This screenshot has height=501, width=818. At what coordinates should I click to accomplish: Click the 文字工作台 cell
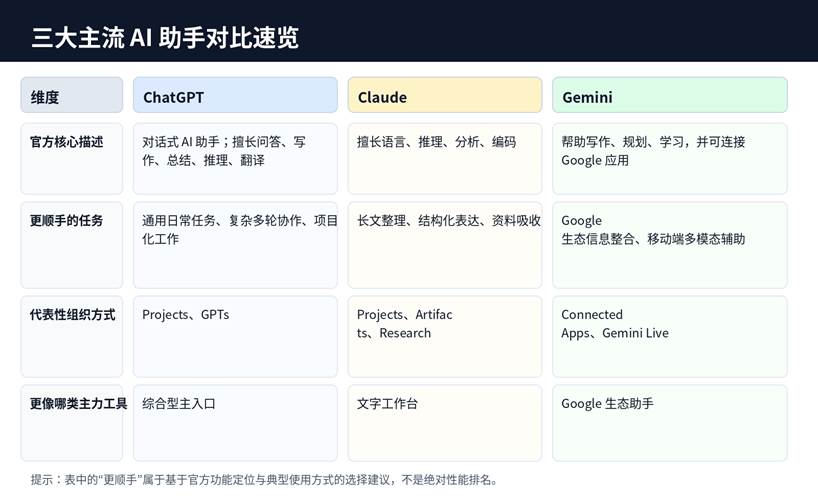pos(444,422)
